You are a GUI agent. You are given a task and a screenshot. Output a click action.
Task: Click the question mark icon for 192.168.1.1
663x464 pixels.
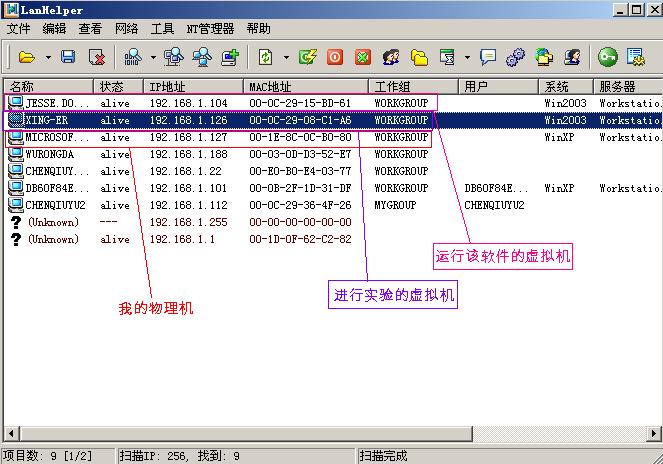click(16, 239)
